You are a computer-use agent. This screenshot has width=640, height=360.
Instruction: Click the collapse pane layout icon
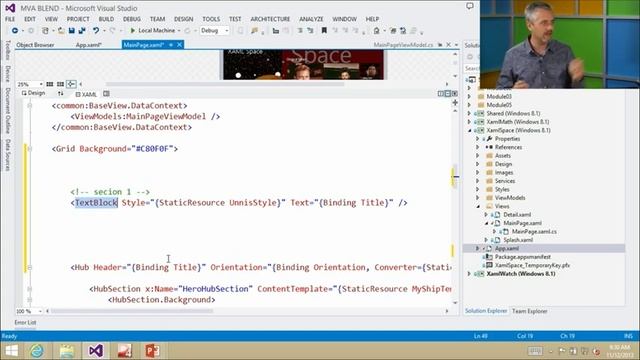click(x=454, y=94)
